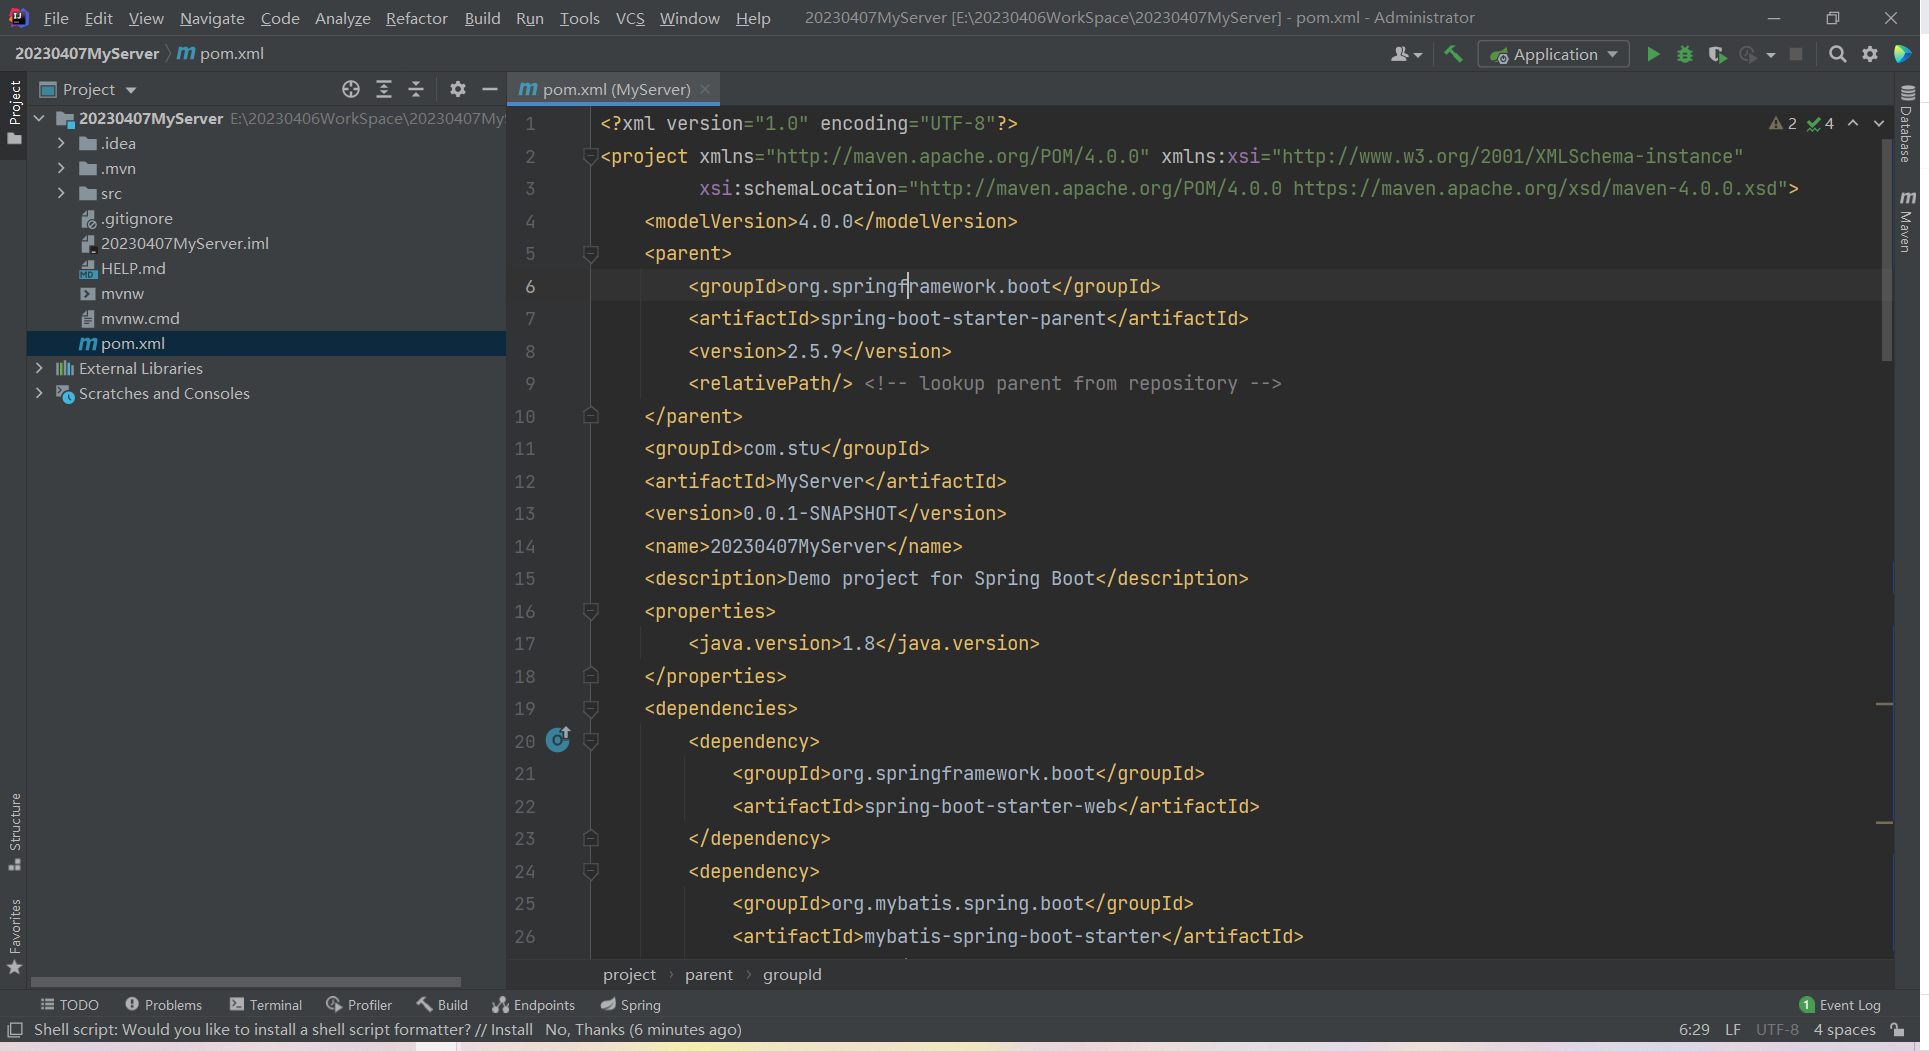Open Search Everywhere magnifier icon
1929x1051 pixels.
tap(1837, 55)
